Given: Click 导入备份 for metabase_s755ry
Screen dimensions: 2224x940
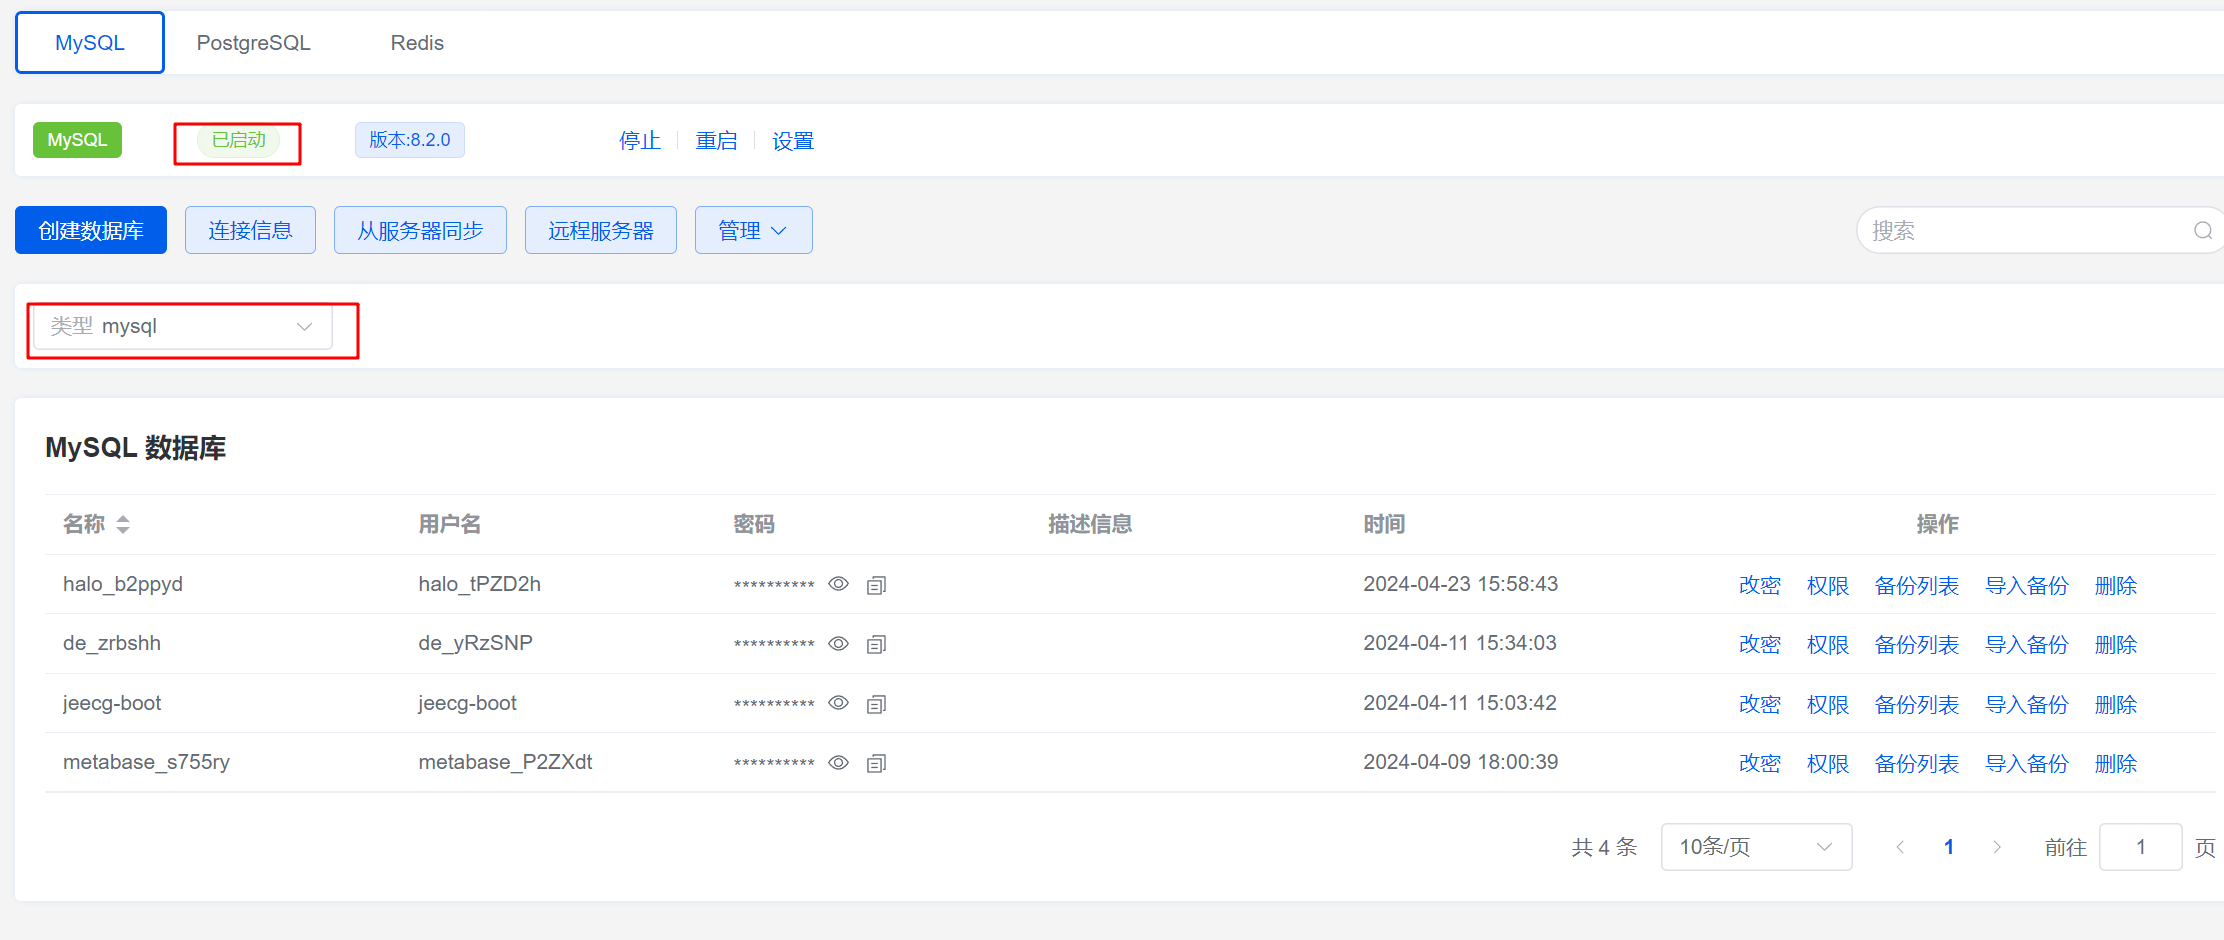Looking at the screenshot, I should pyautogui.click(x=2027, y=764).
